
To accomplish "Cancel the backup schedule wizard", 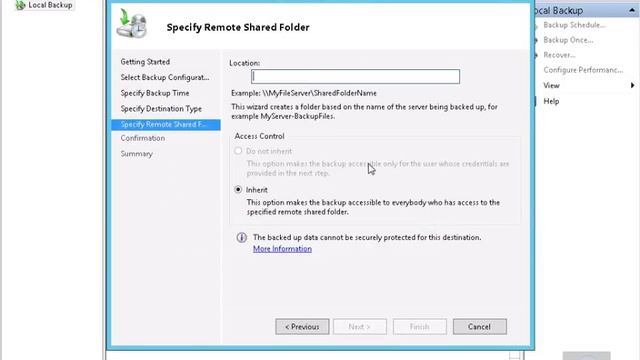I will (480, 327).
